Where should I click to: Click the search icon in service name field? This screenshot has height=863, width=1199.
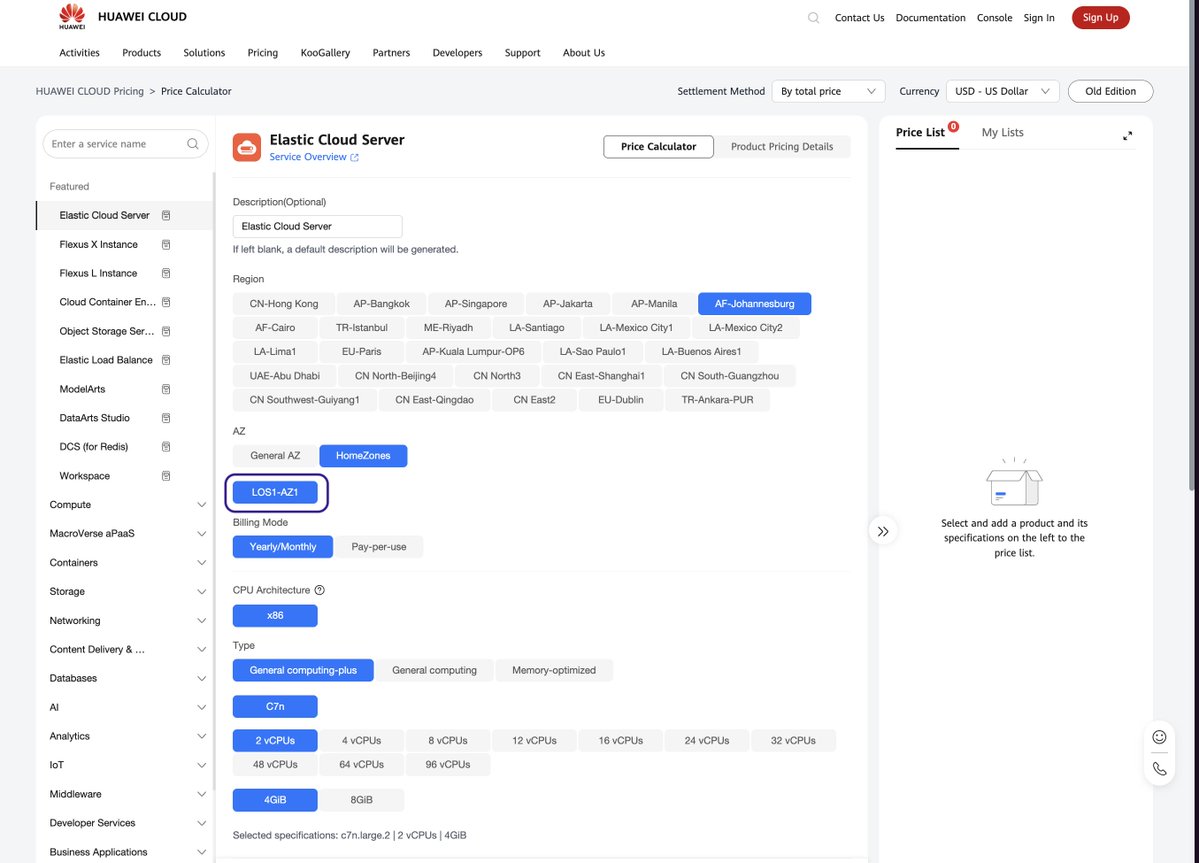point(193,144)
